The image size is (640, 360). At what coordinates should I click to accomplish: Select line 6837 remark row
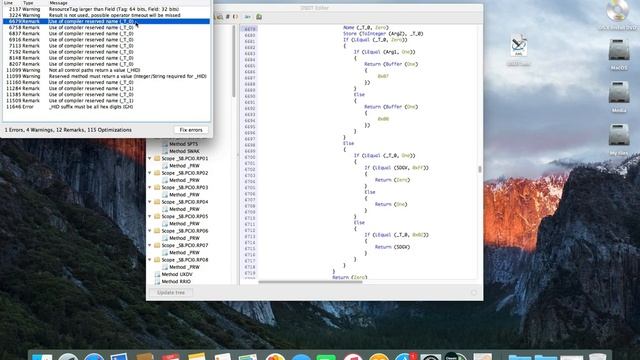(x=106, y=33)
